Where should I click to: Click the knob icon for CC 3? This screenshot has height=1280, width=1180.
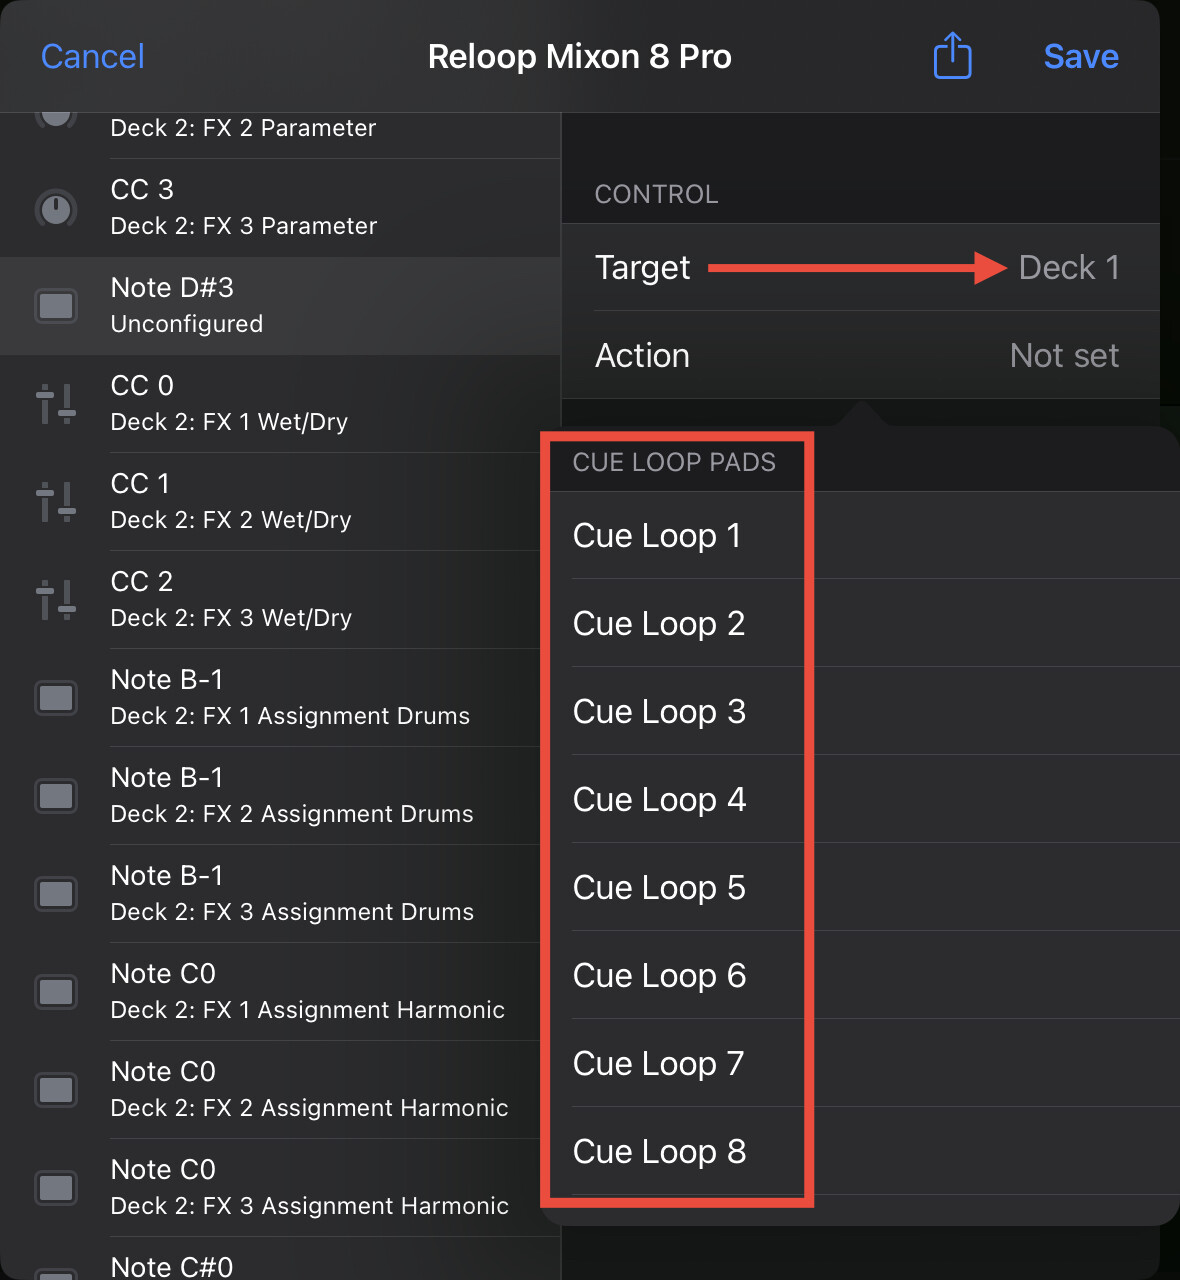pos(56,208)
